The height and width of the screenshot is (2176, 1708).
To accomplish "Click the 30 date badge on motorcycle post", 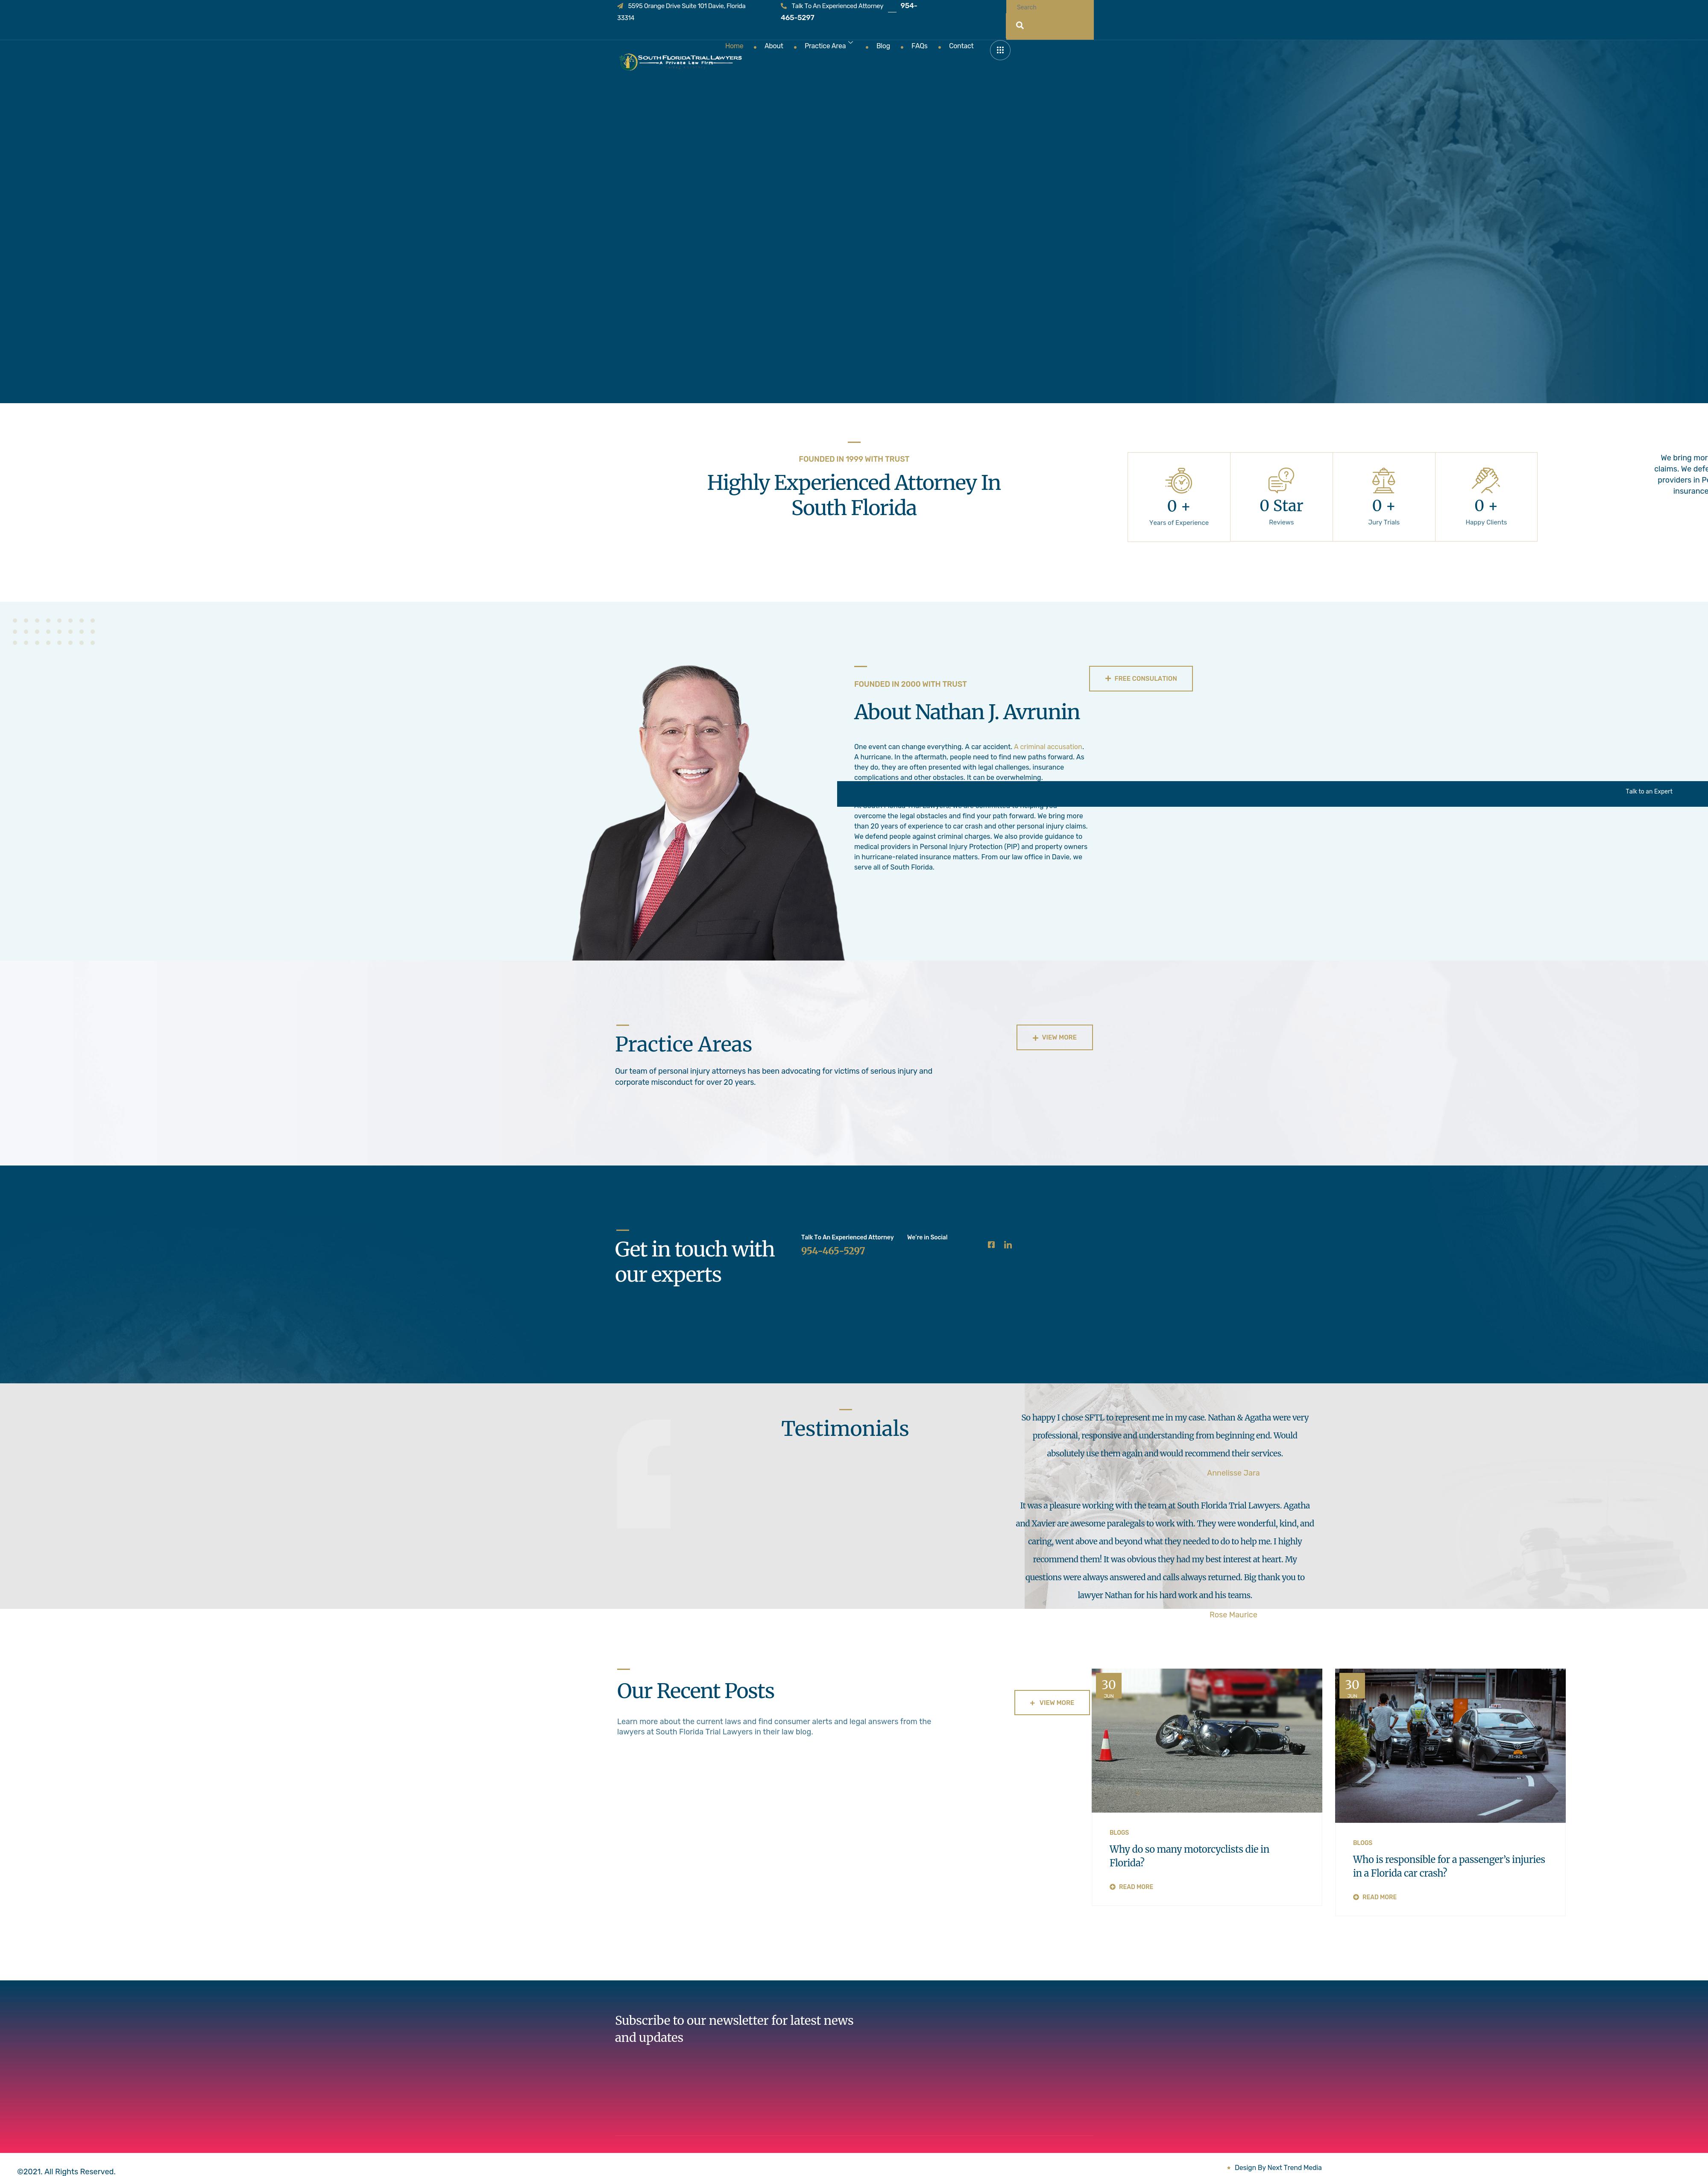I will [x=1109, y=1687].
